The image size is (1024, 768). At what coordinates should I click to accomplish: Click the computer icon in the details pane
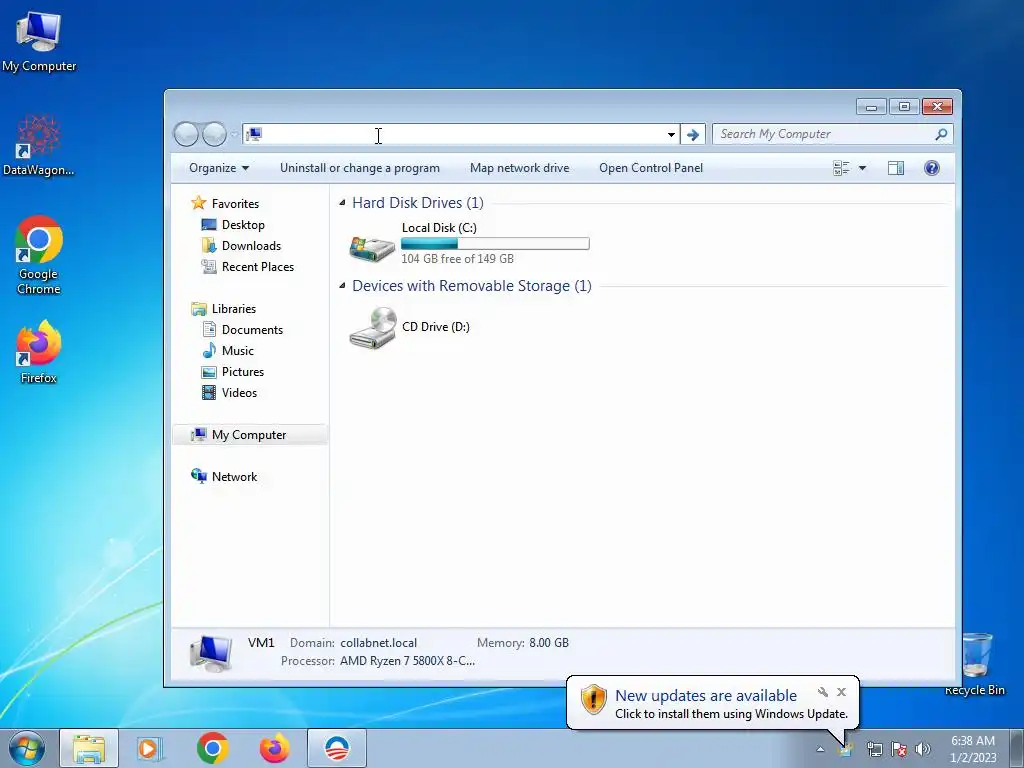(x=211, y=653)
